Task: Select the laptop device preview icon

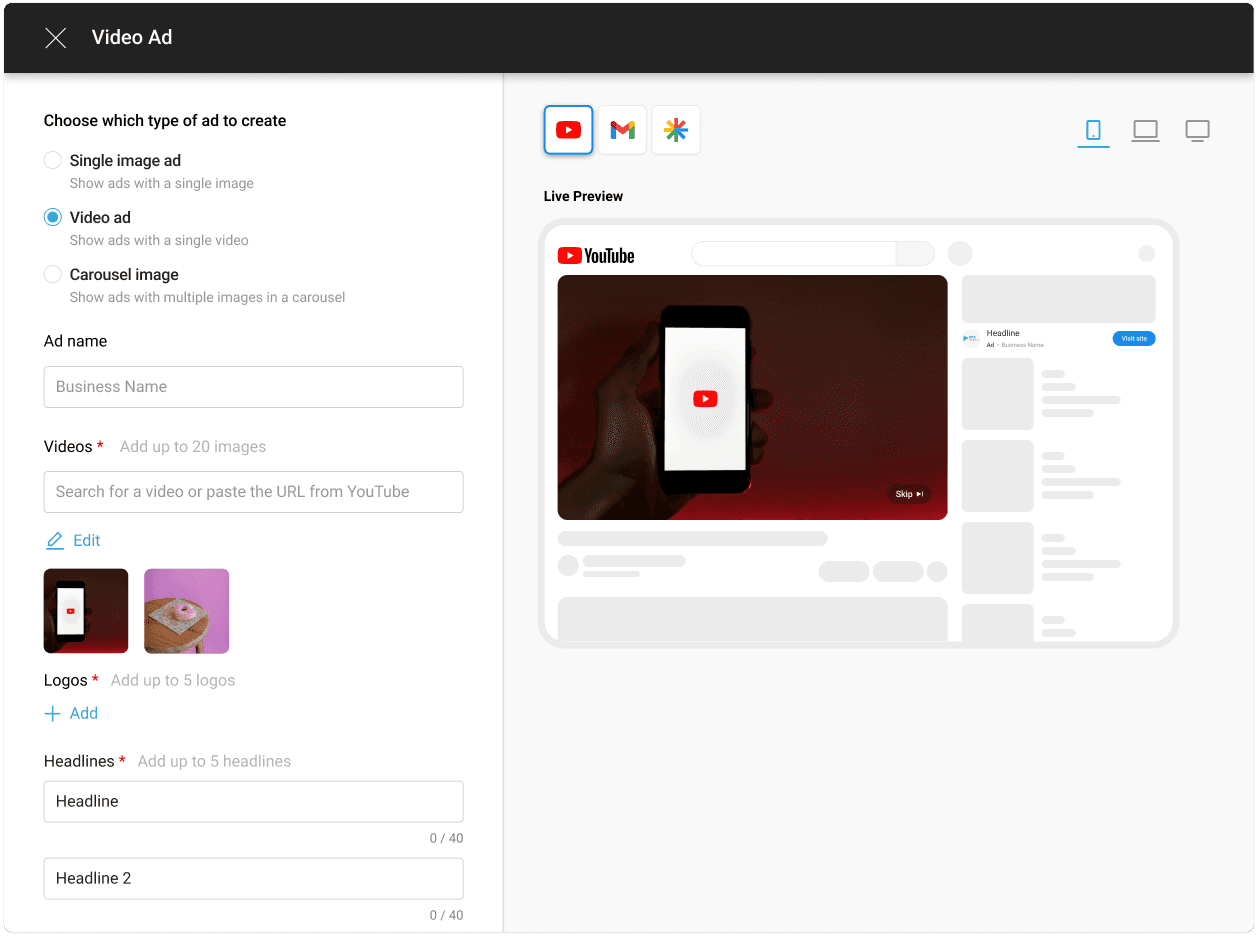Action: pyautogui.click(x=1145, y=130)
